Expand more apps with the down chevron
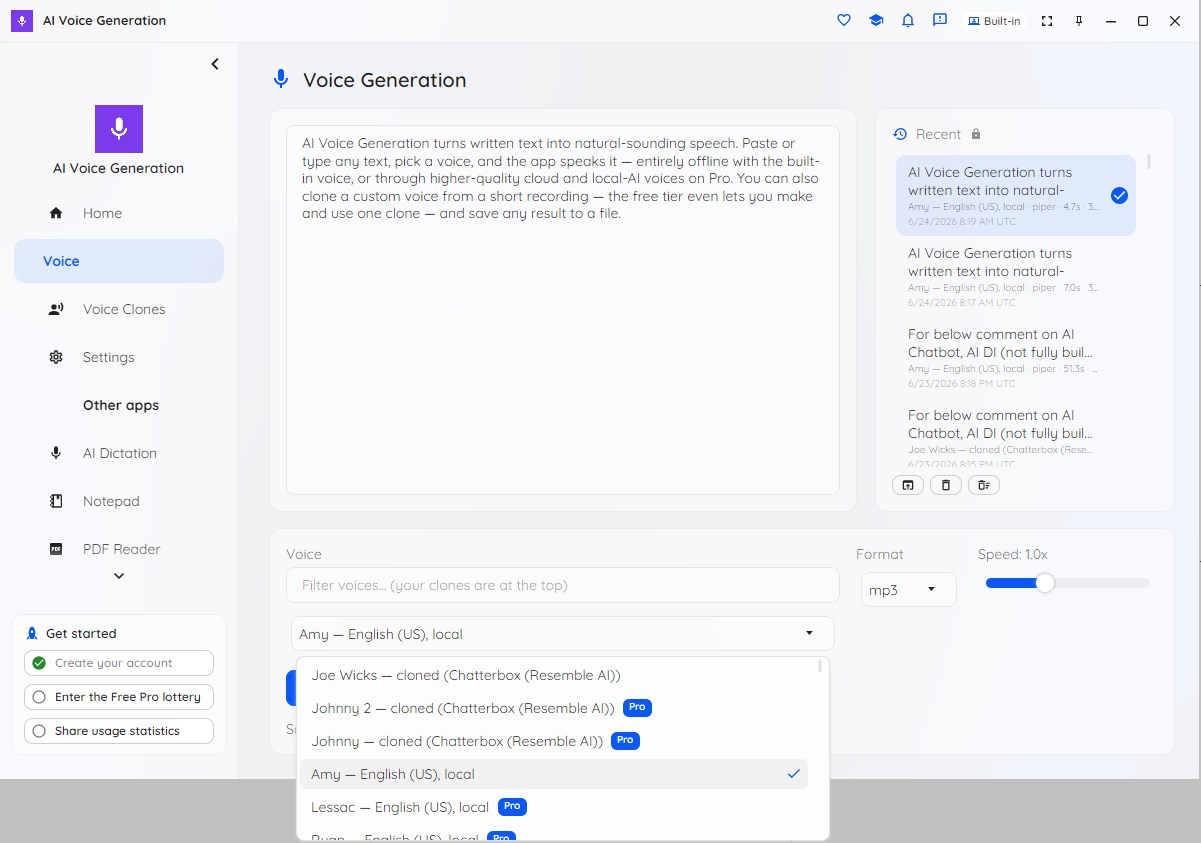Viewport: 1201px width, 843px height. [x=119, y=576]
